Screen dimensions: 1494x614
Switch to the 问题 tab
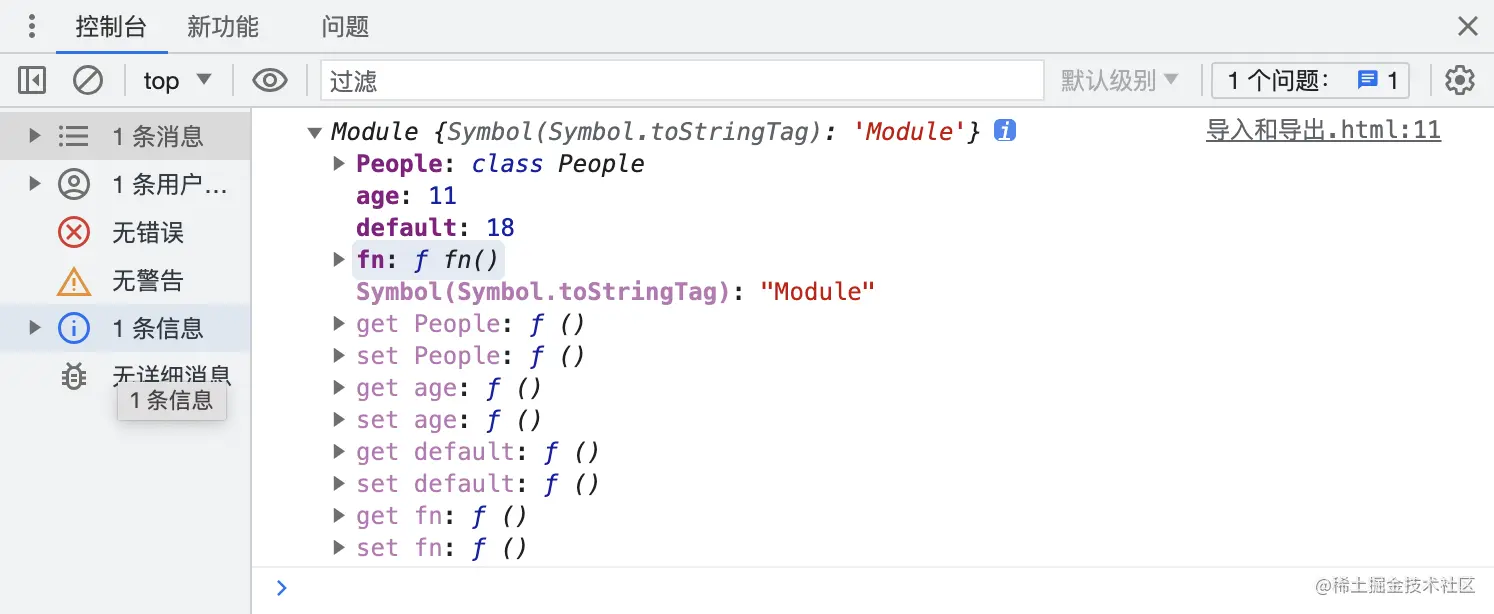[345, 27]
